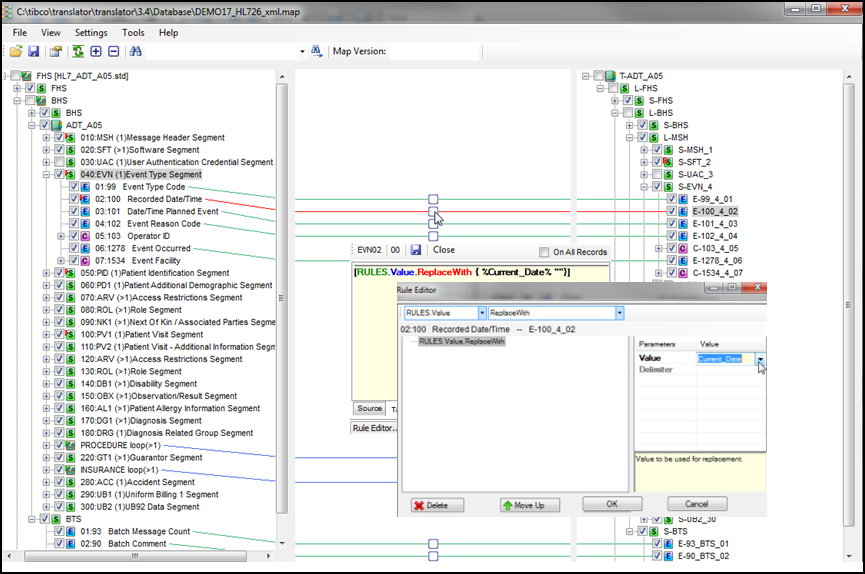
Task: Open the Settings menu
Action: 91,33
